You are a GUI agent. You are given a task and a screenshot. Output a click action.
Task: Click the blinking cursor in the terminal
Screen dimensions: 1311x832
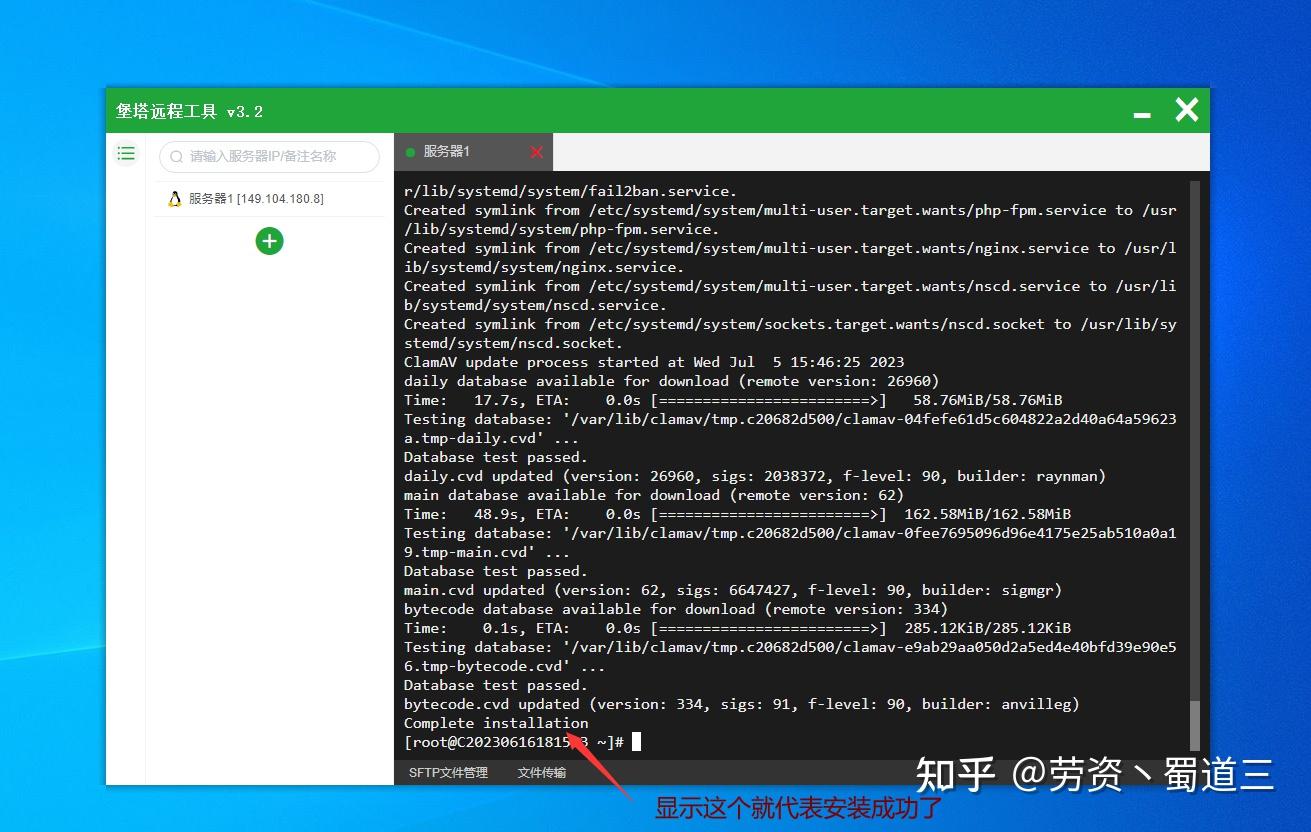637,741
